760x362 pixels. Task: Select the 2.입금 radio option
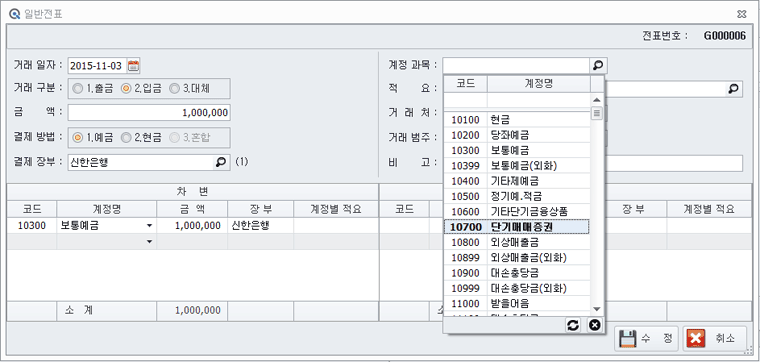click(142, 89)
